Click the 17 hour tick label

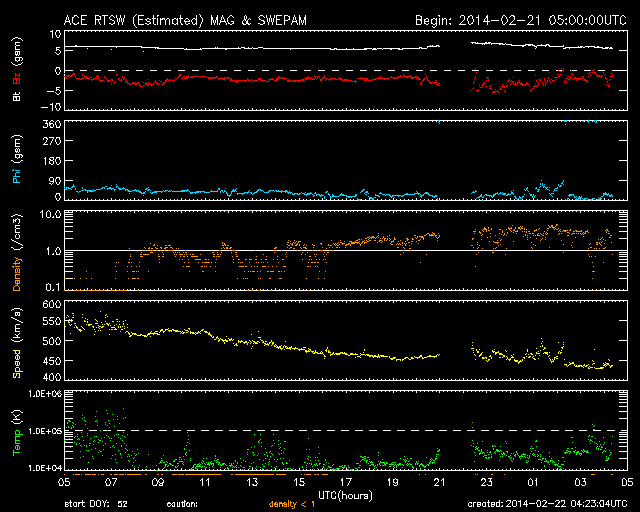(345, 482)
